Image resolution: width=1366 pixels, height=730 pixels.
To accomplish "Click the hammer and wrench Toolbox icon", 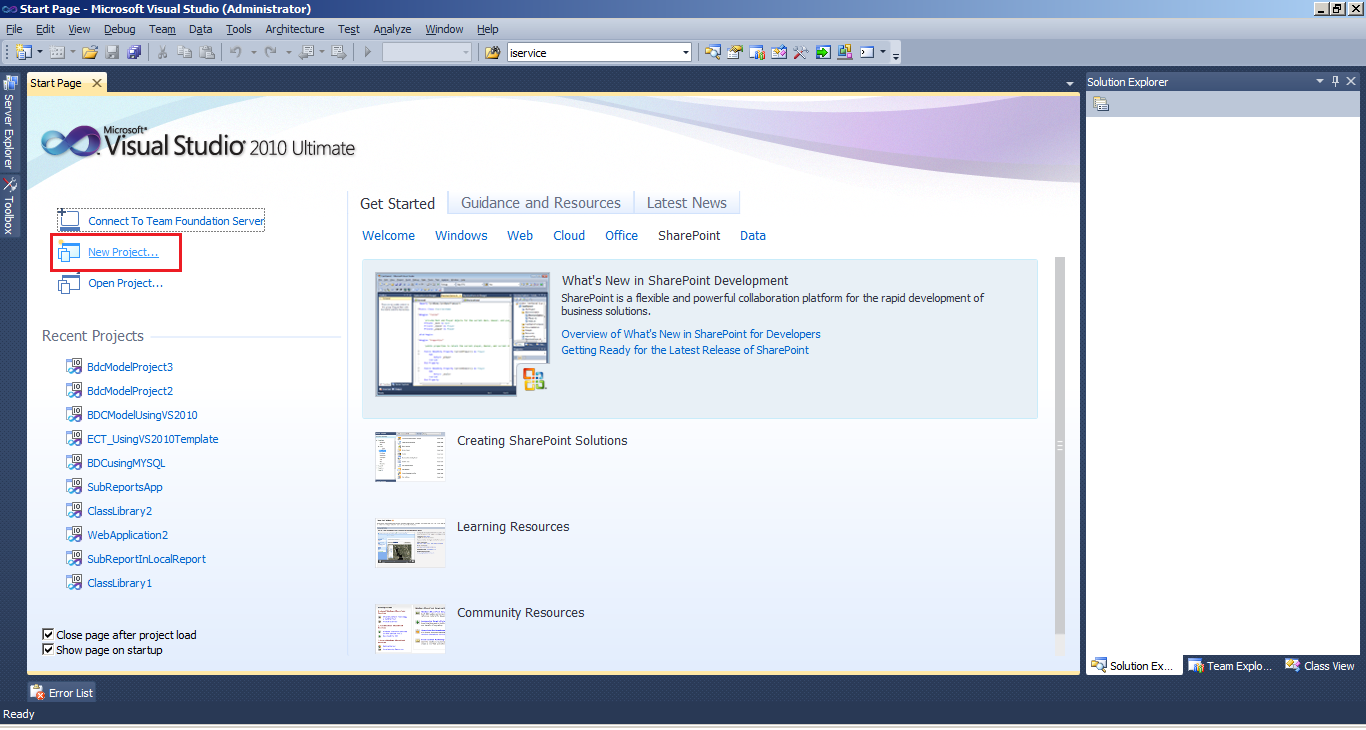I will pyautogui.click(x=801, y=52).
